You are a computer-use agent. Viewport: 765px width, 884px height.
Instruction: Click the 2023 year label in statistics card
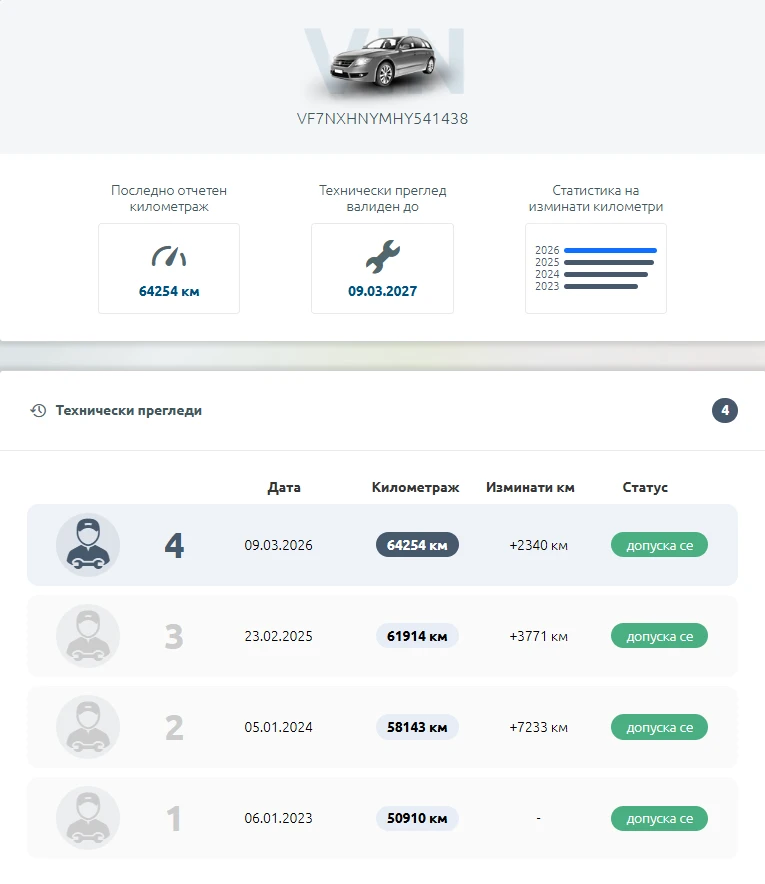[547, 286]
